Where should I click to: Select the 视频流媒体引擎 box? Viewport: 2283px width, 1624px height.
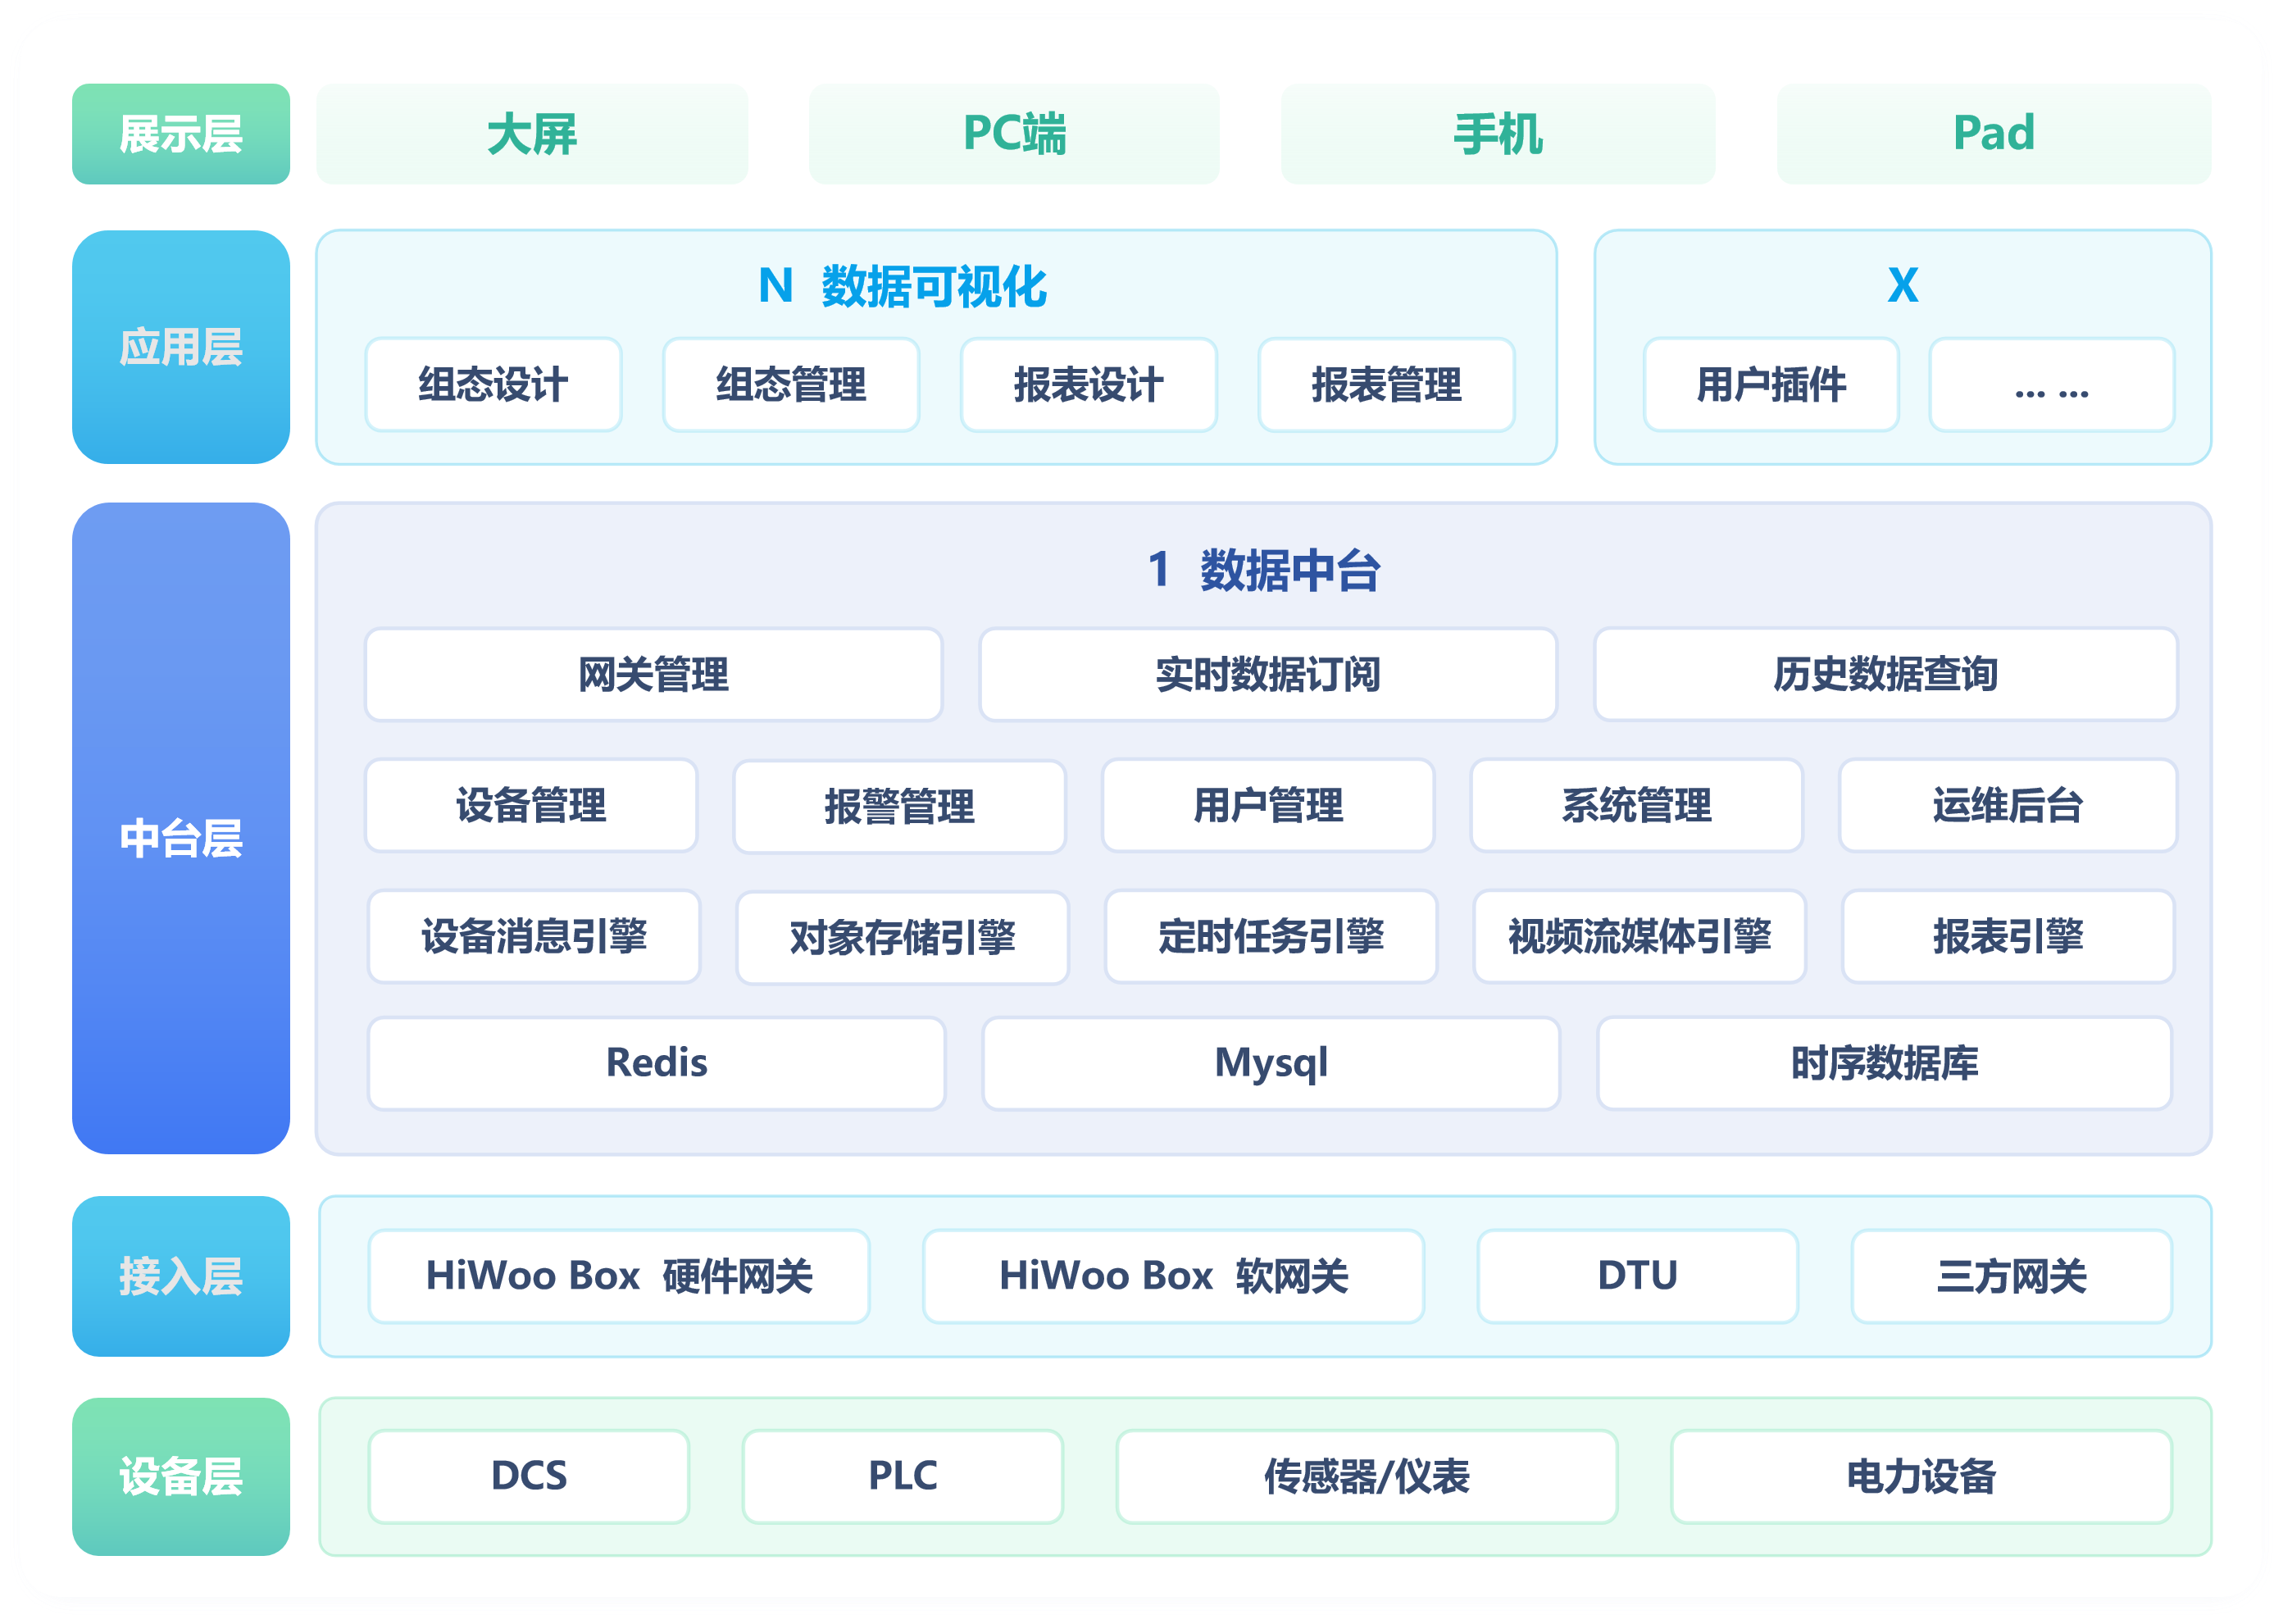[x=1639, y=936]
